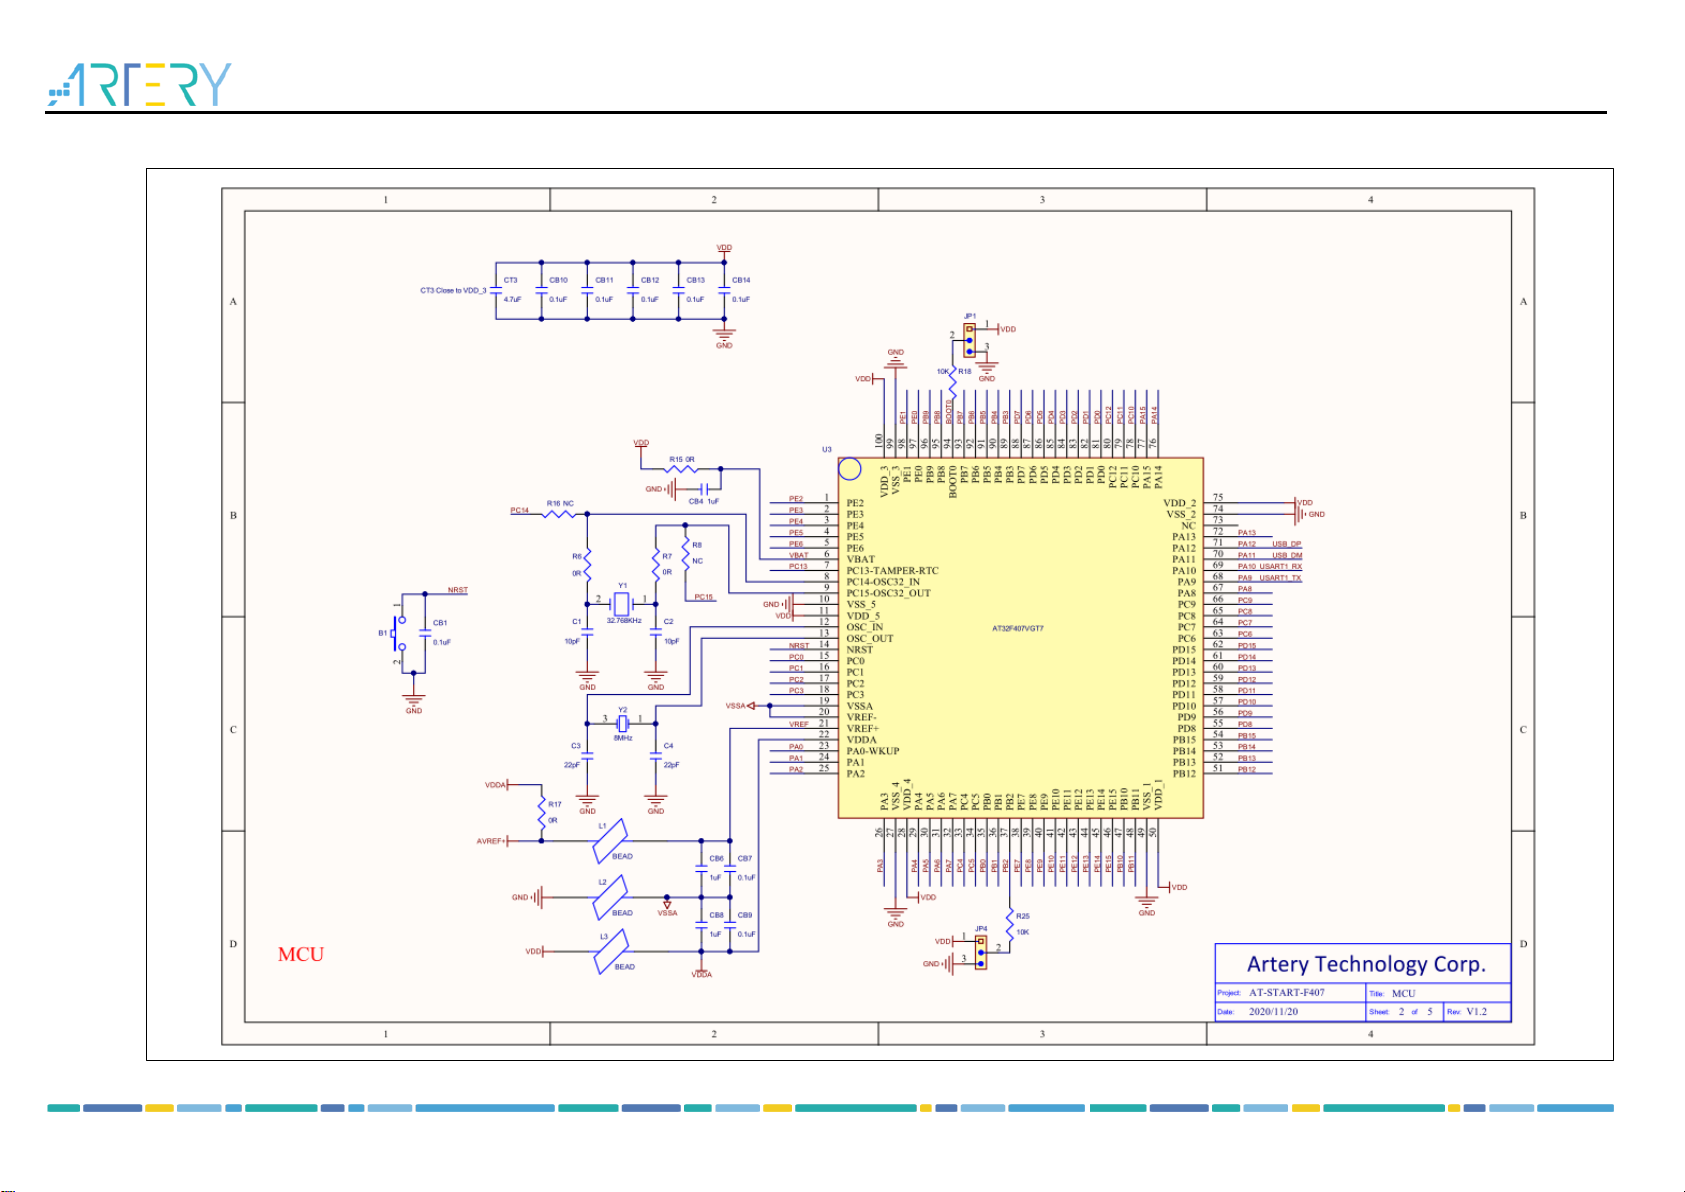The height and width of the screenshot is (1192, 1685).
Task: Click the 'CB7' capacitor label
Action: click(x=745, y=859)
